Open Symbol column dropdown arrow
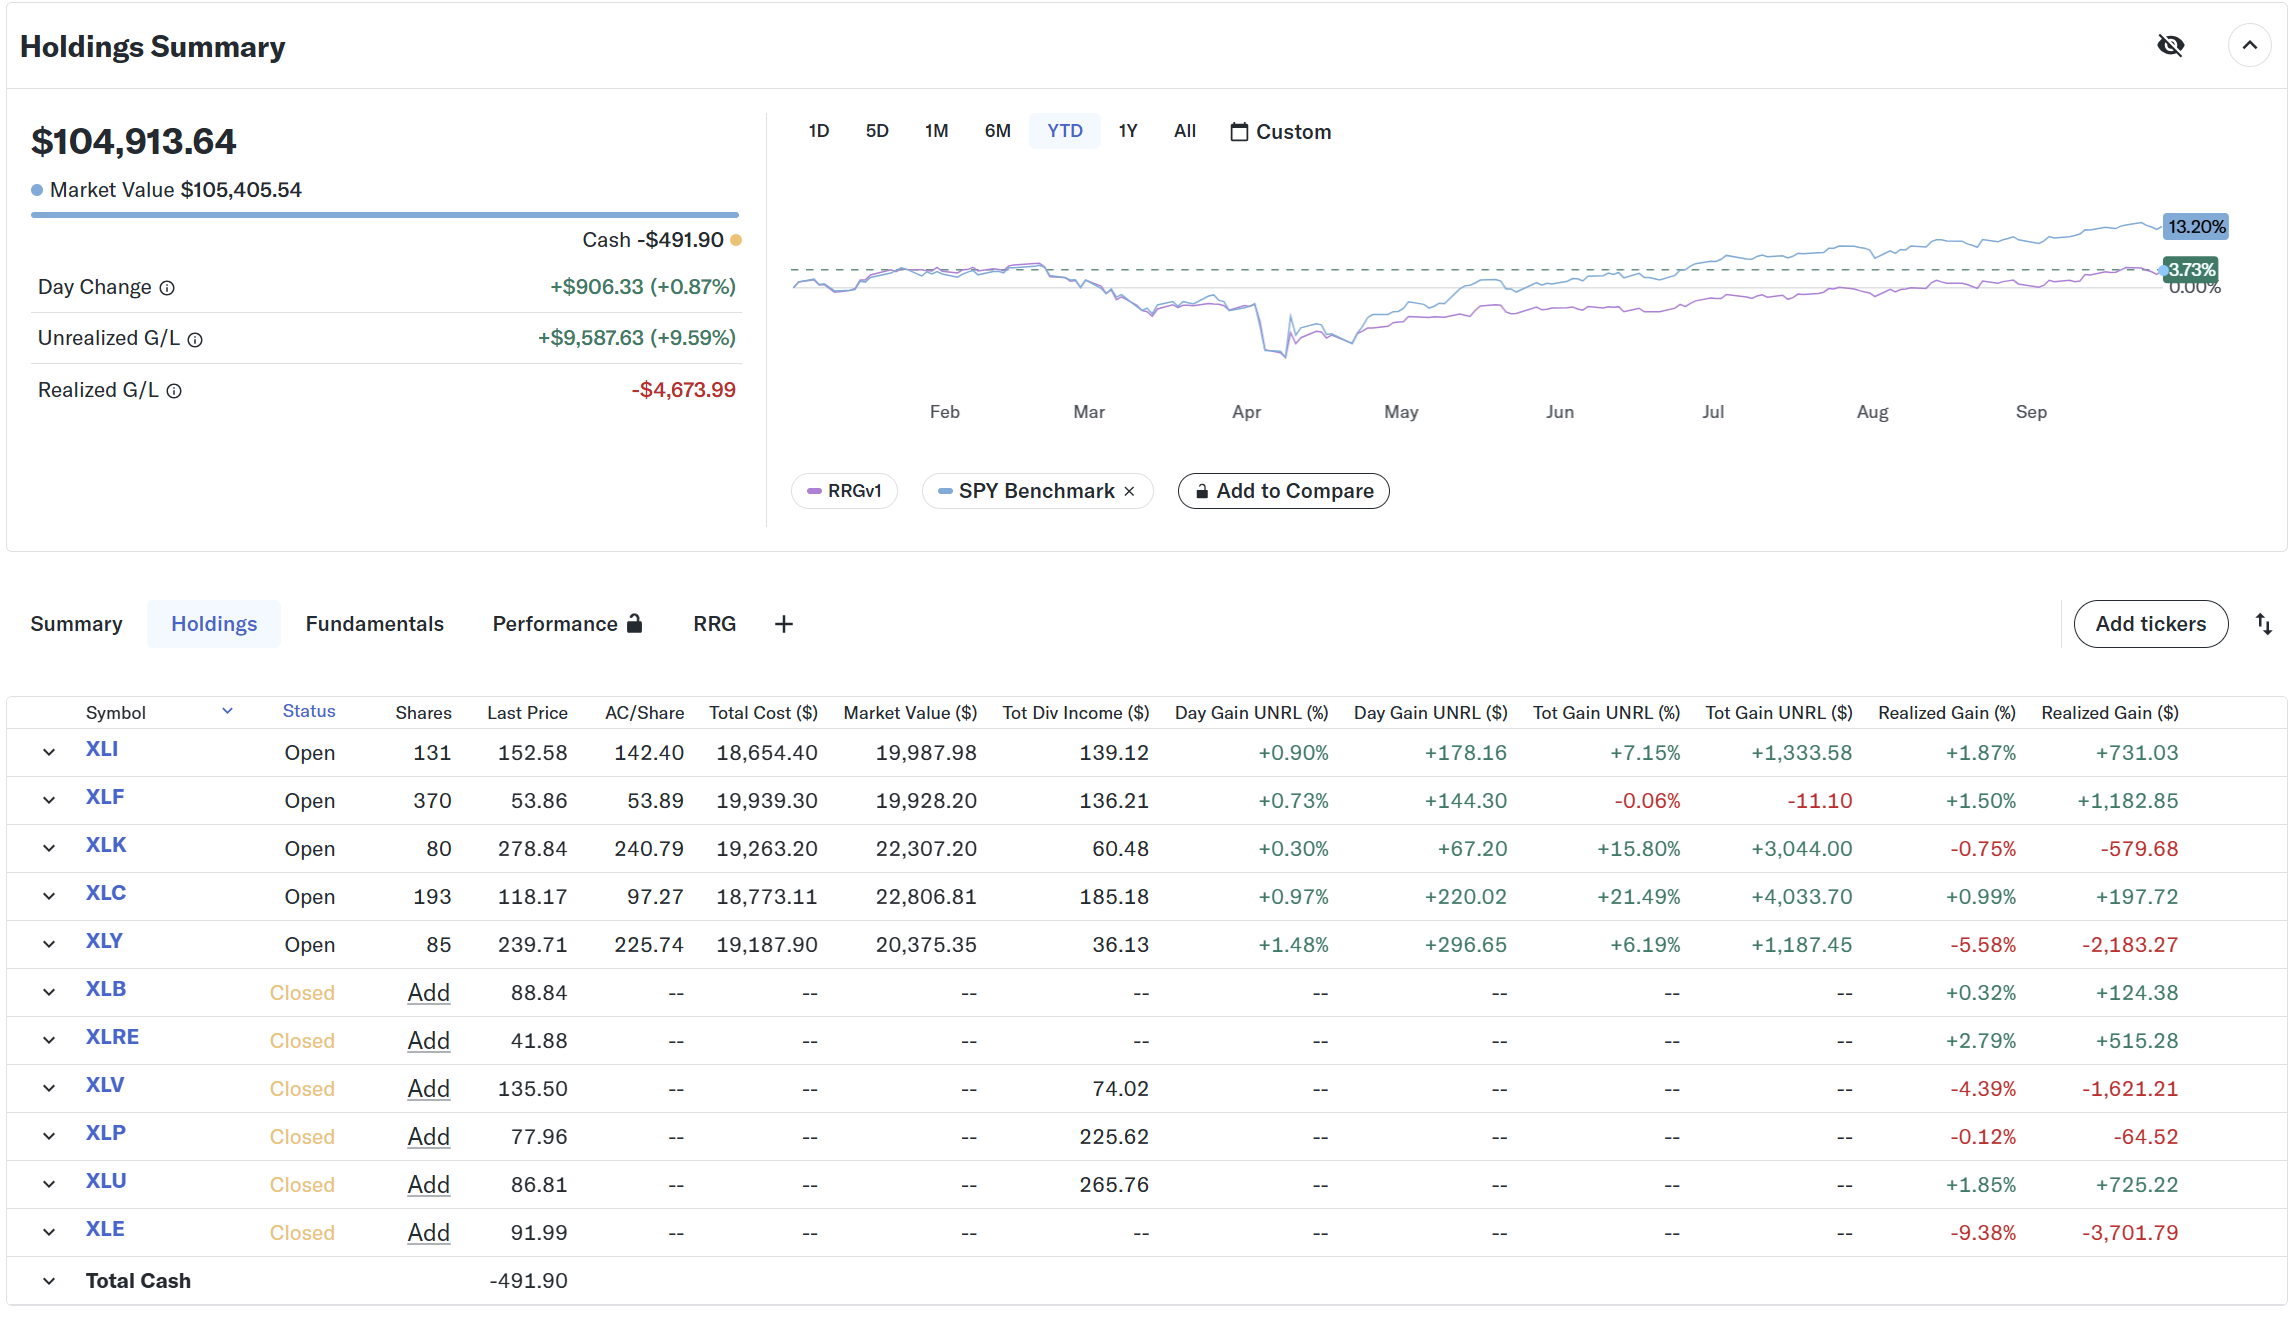Image resolution: width=2292 pixels, height=1332 pixels. point(227,711)
